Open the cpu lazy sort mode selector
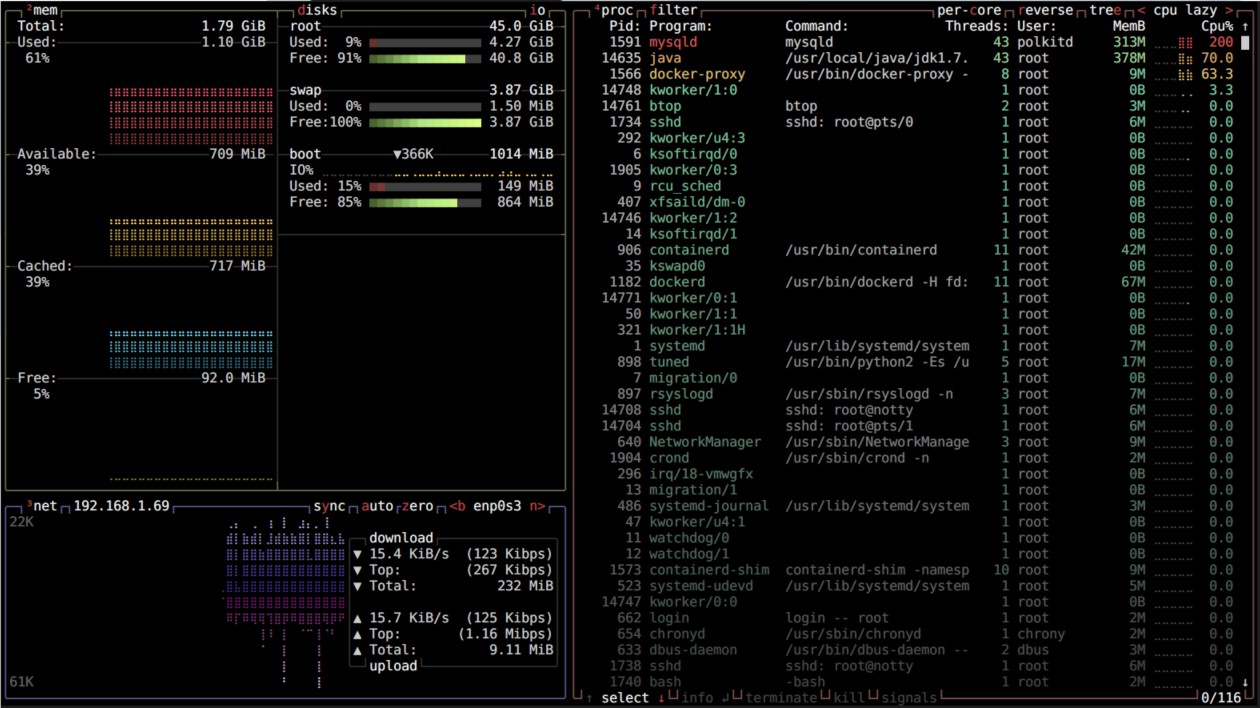Viewport: 1260px width, 708px height. point(1185,10)
